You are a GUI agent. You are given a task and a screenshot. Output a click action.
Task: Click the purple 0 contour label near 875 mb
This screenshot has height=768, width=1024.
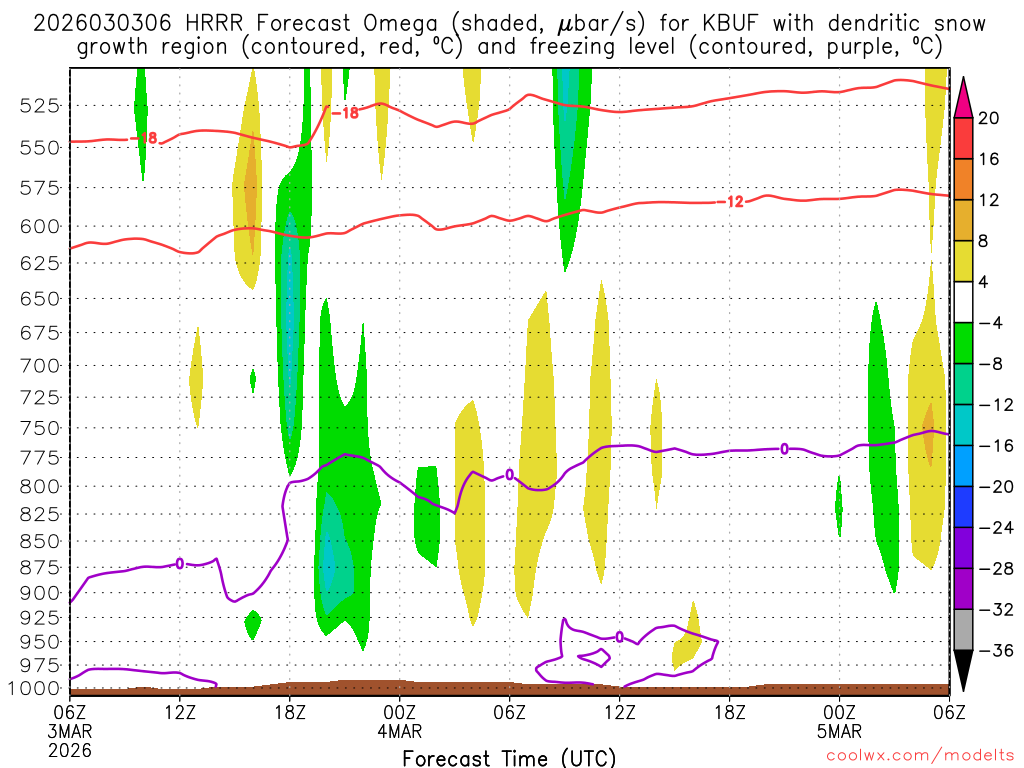pos(180,564)
